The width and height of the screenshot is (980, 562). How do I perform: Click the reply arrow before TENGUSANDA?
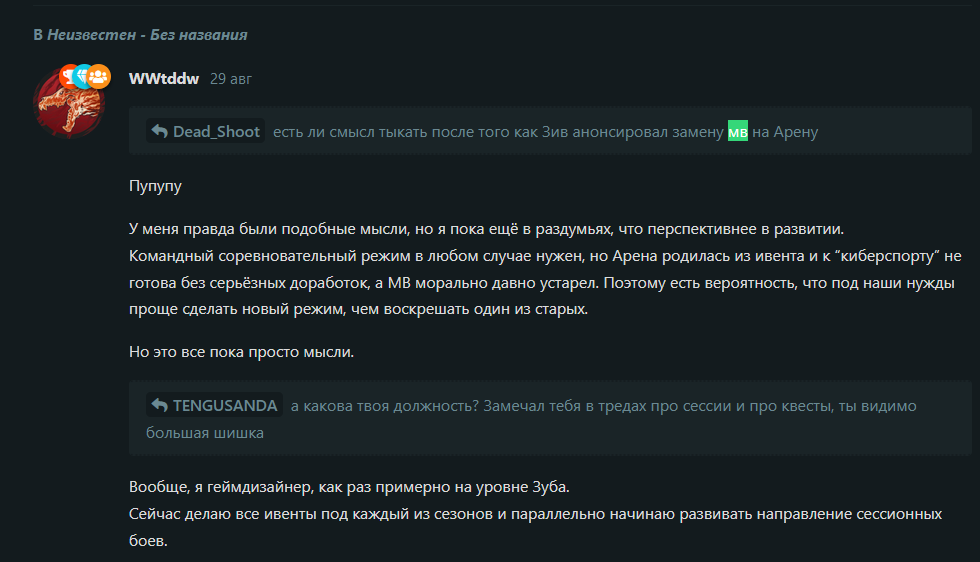(159, 405)
